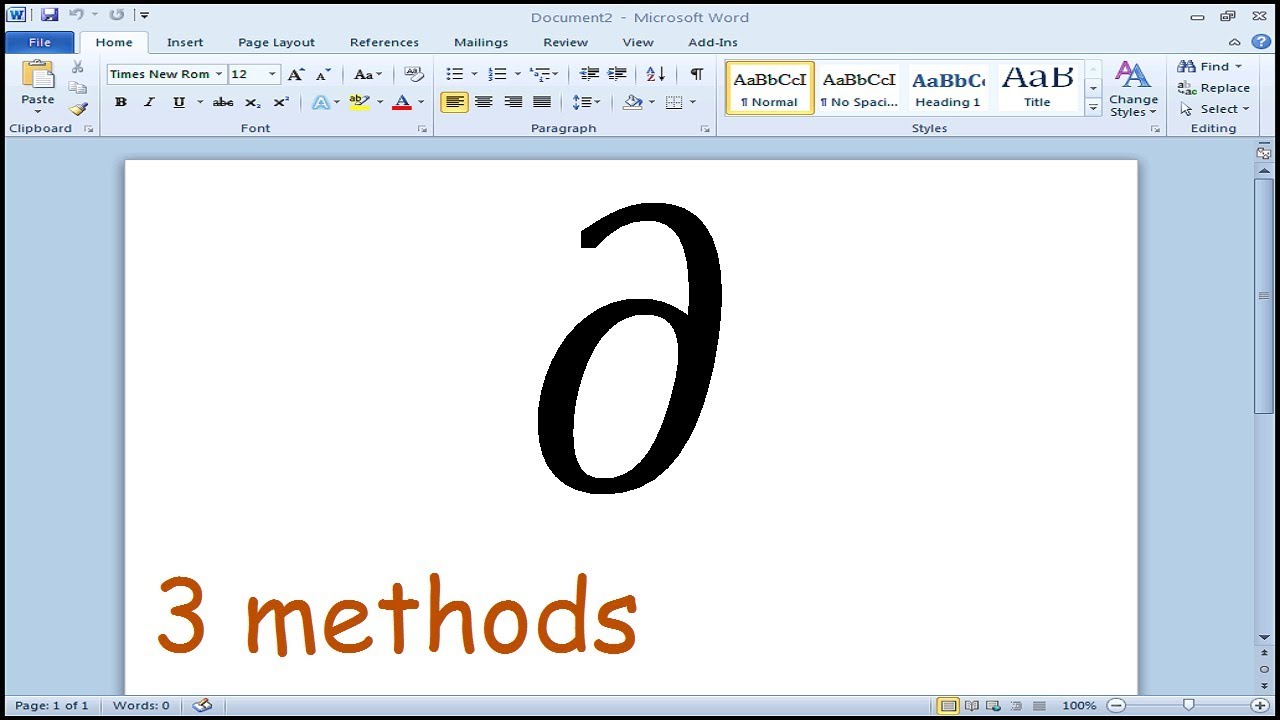Click the Cut scissors icon
This screenshot has height=720, width=1280.
coord(78,67)
